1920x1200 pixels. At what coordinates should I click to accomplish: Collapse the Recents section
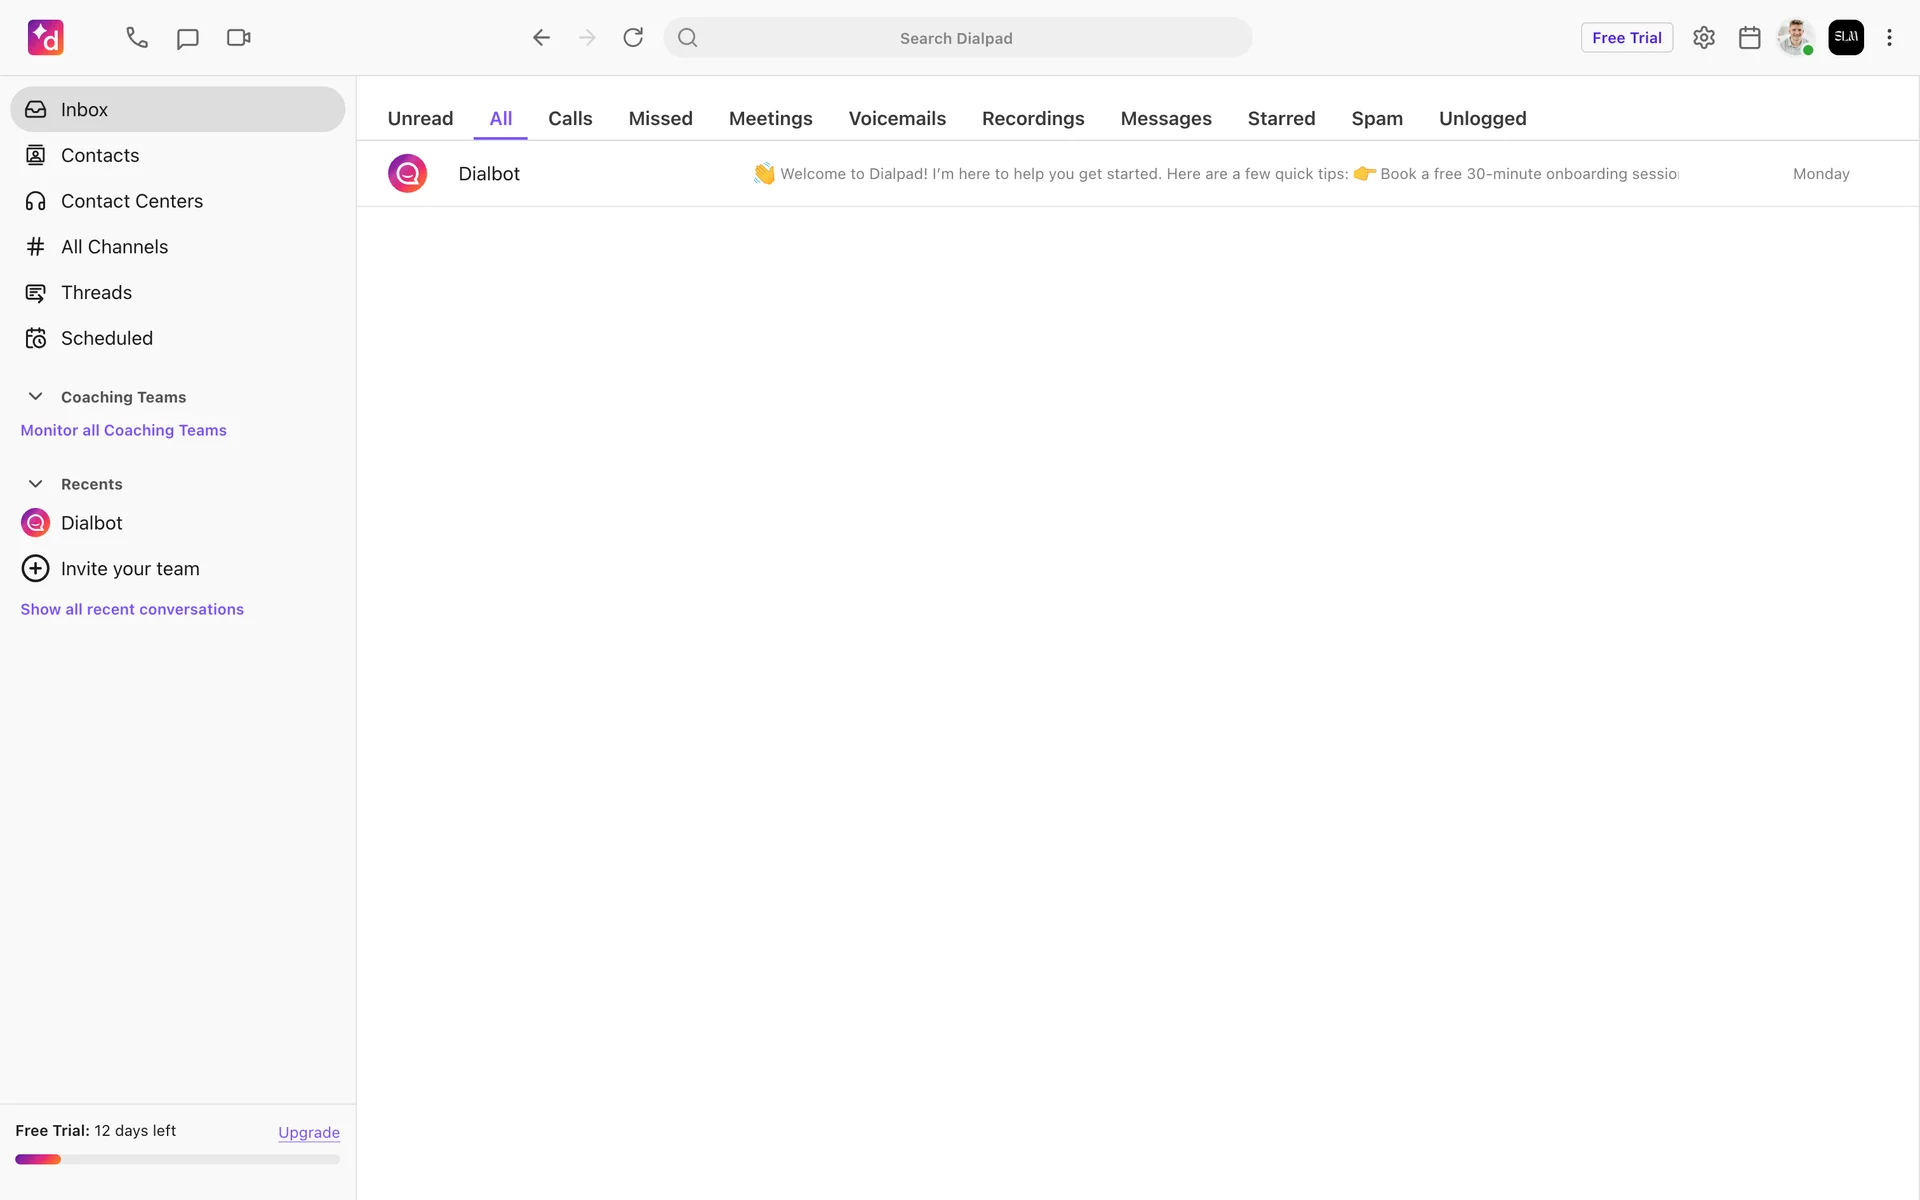pos(35,484)
